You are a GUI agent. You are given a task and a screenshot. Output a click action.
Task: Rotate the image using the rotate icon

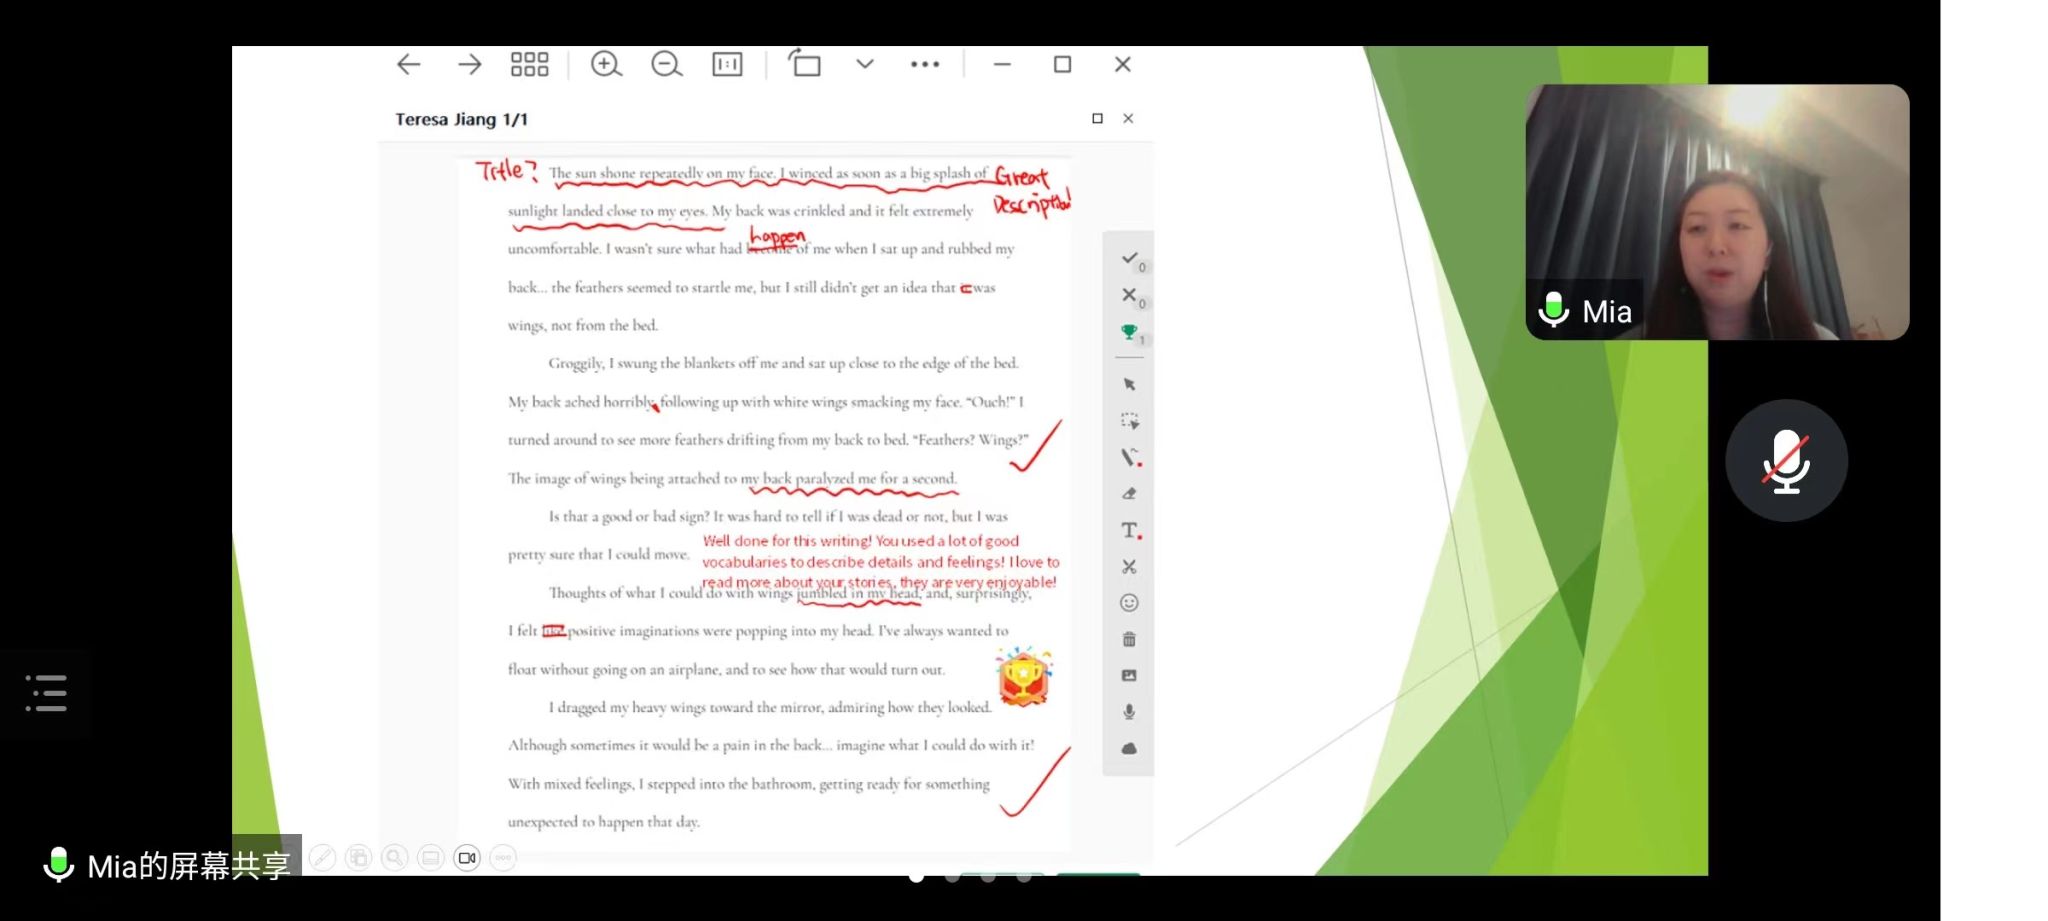pos(804,64)
